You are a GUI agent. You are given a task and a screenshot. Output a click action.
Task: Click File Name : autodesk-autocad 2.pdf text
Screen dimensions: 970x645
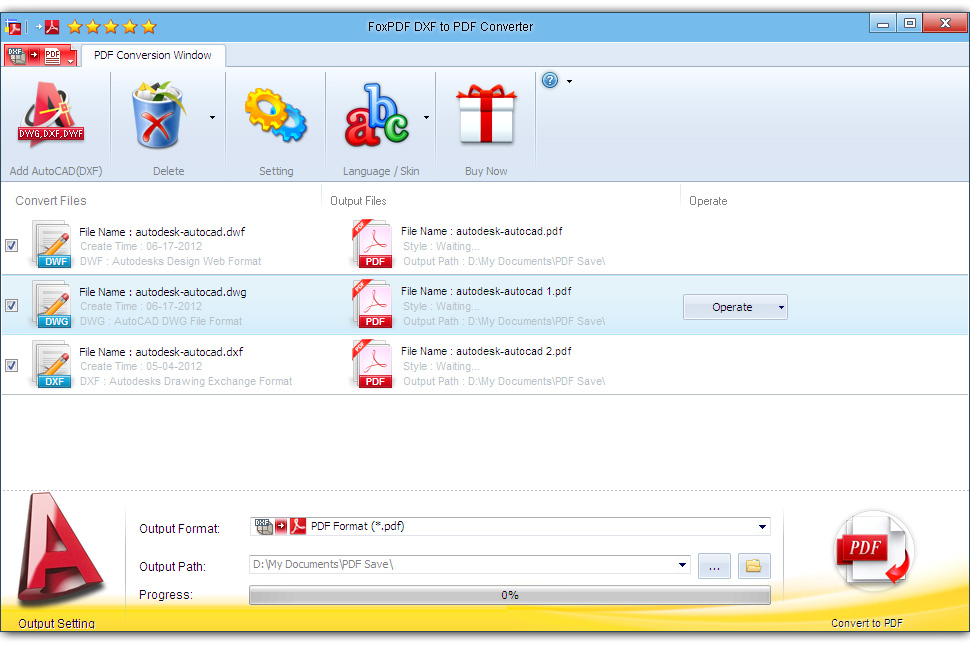click(486, 351)
